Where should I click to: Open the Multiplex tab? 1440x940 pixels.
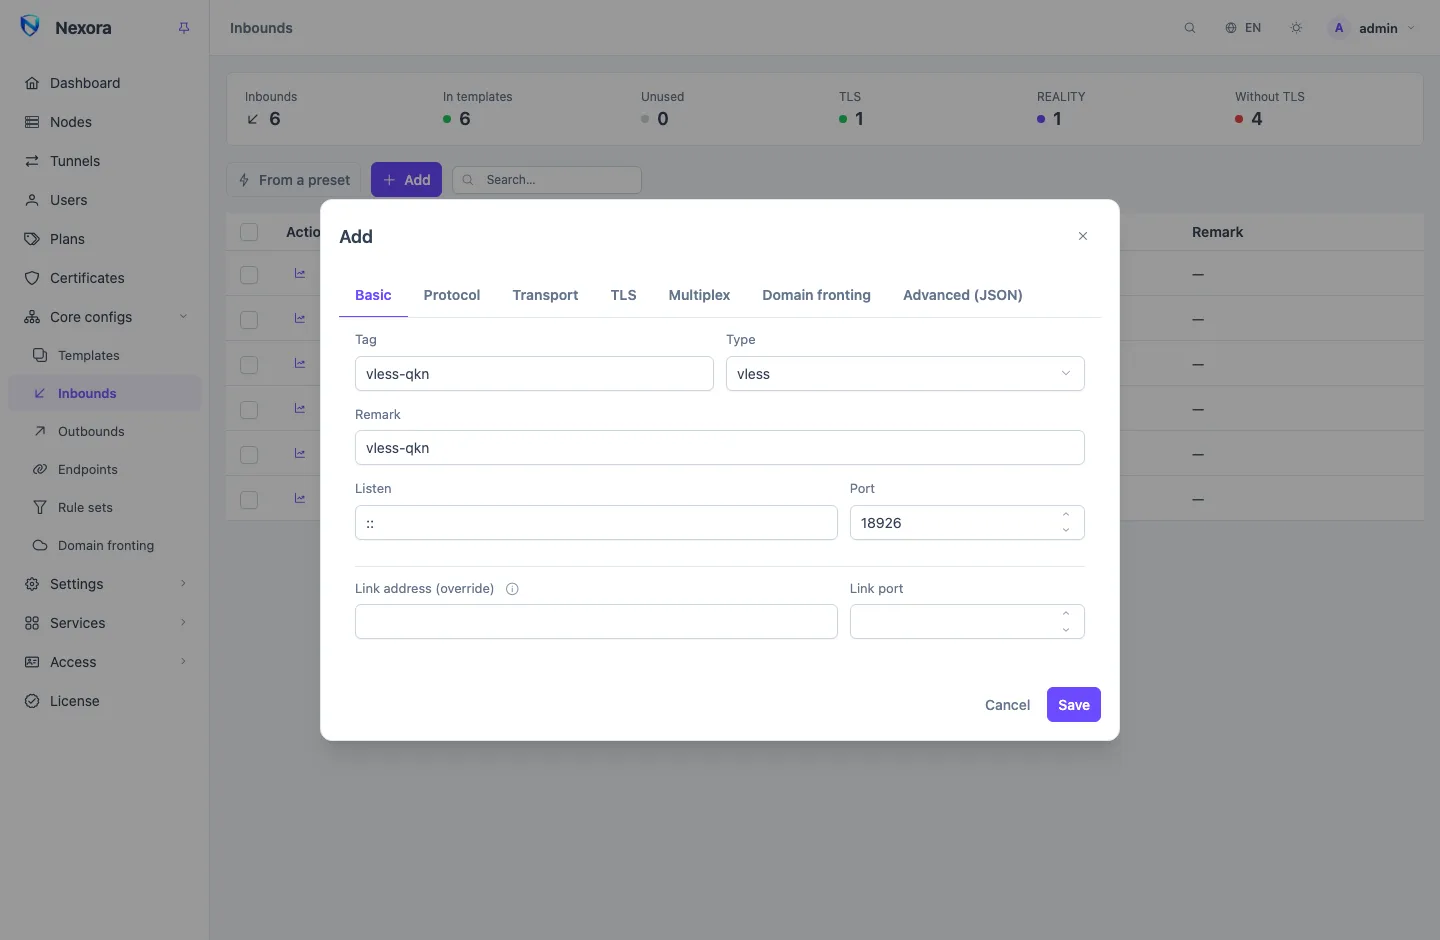point(700,295)
